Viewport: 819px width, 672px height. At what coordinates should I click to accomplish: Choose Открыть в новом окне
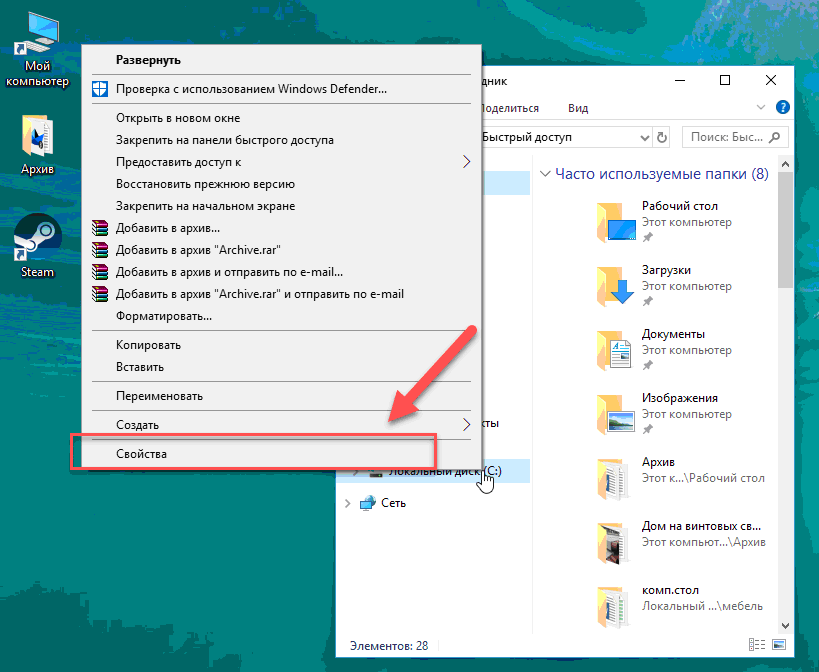[x=282, y=118]
